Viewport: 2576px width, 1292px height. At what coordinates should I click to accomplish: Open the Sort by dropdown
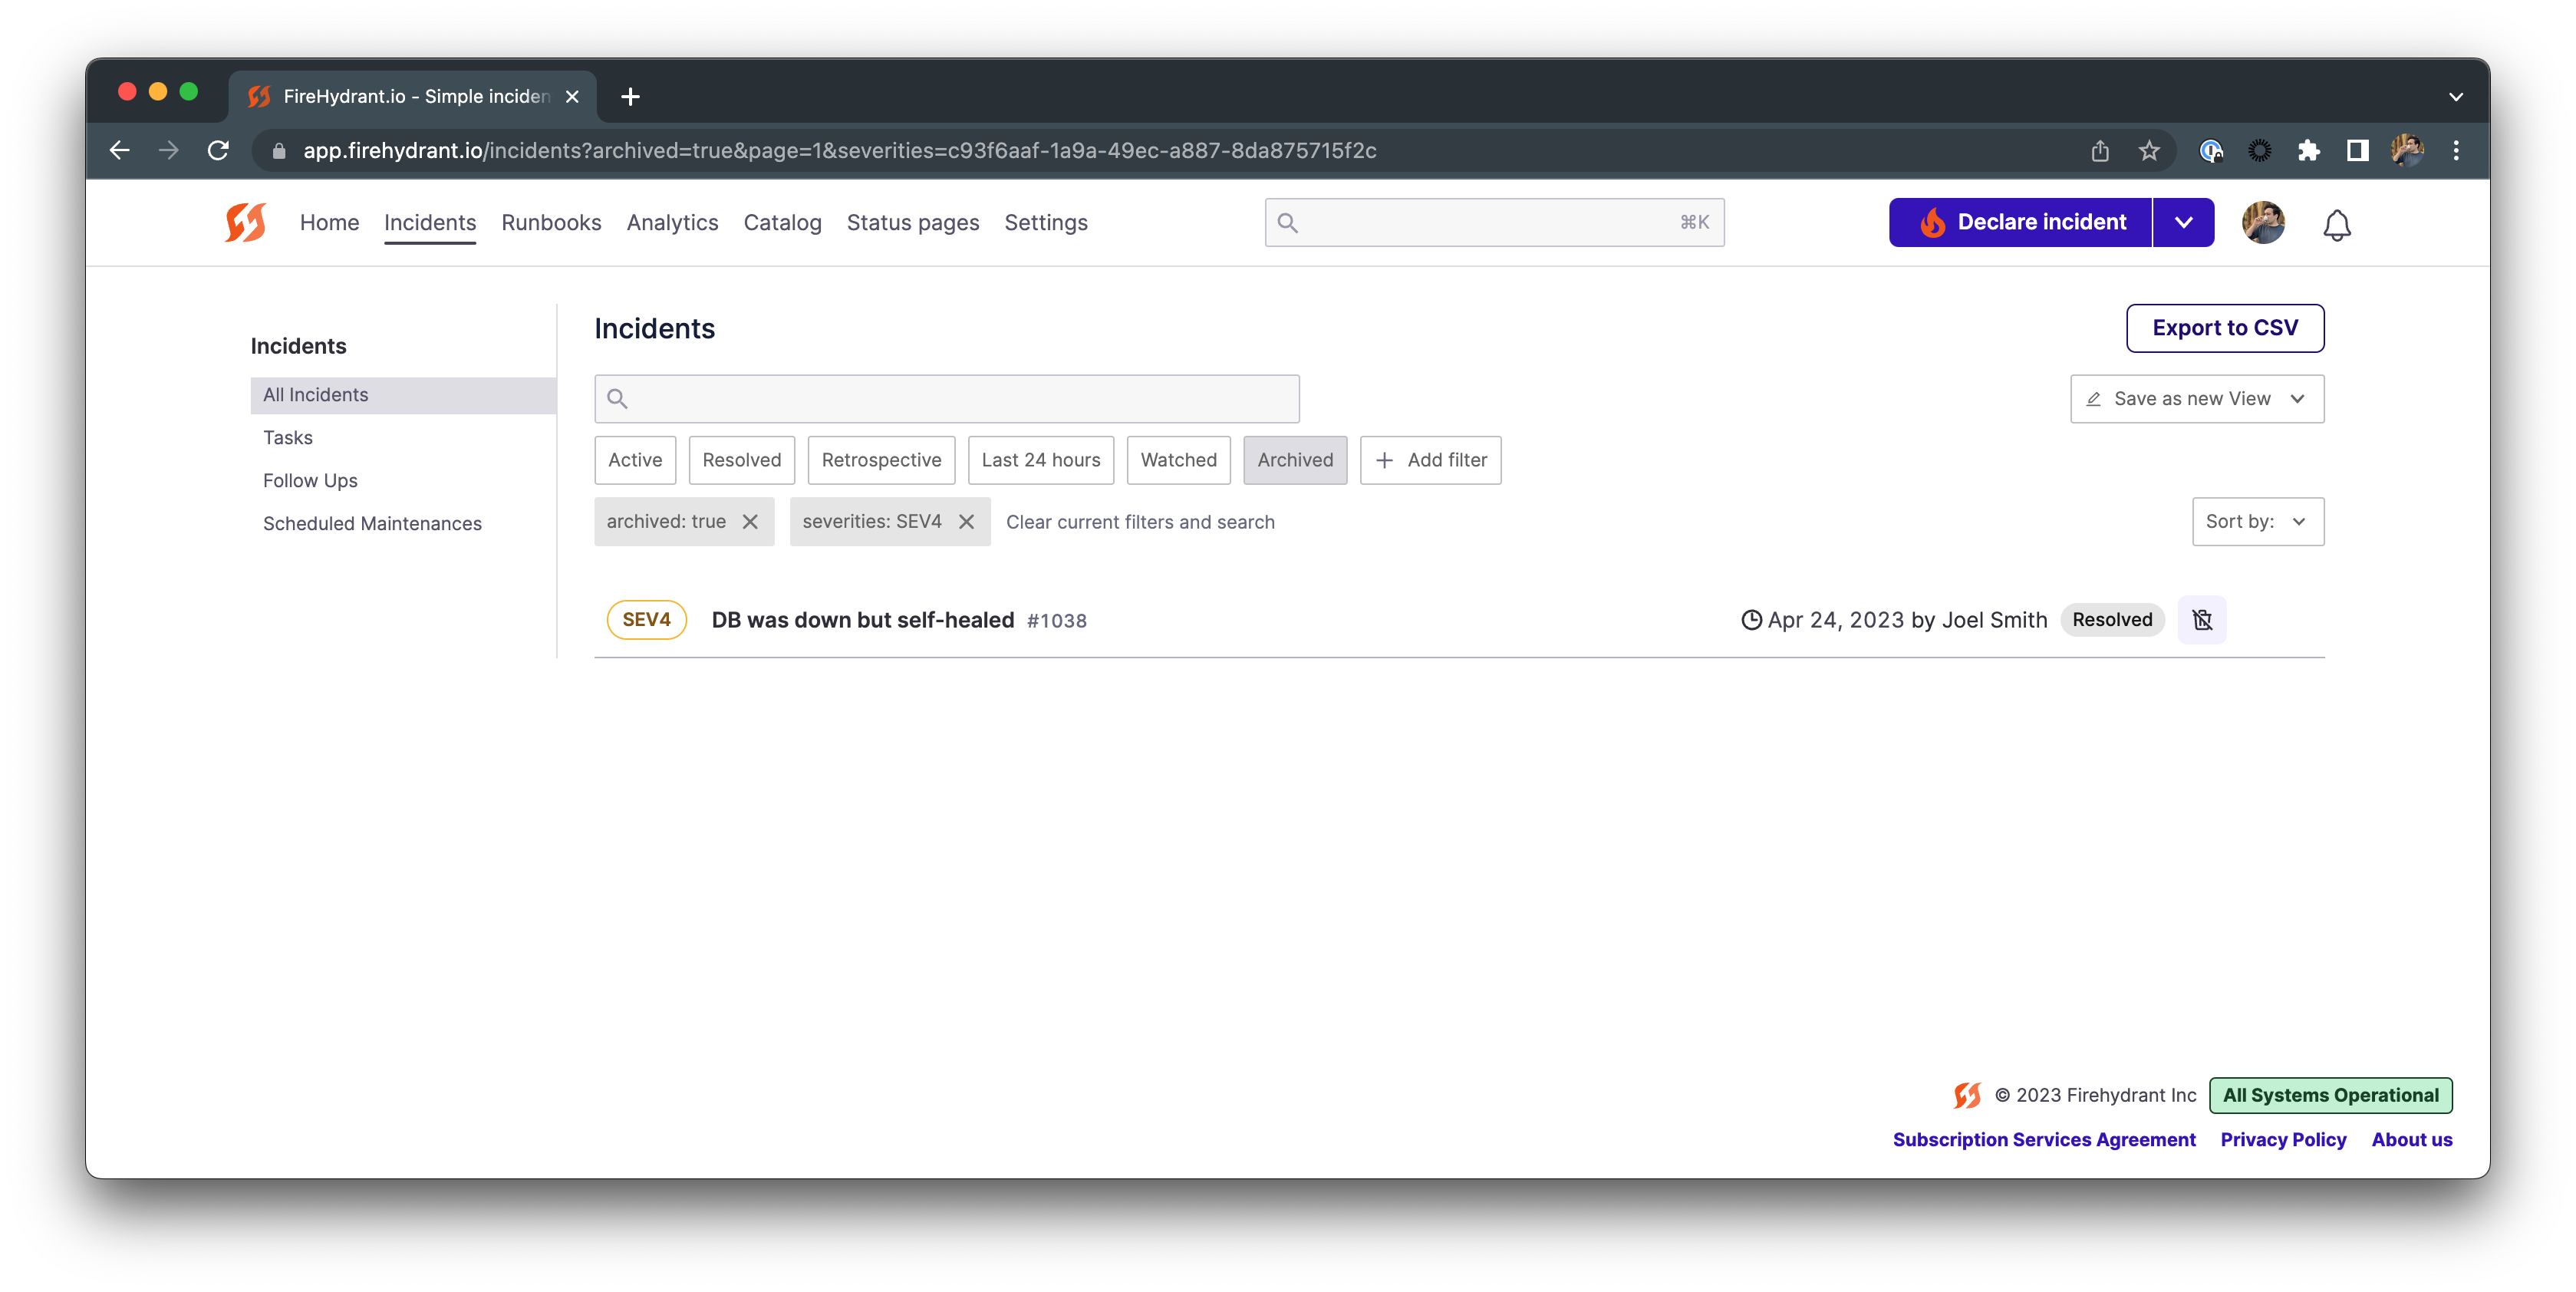click(2257, 522)
